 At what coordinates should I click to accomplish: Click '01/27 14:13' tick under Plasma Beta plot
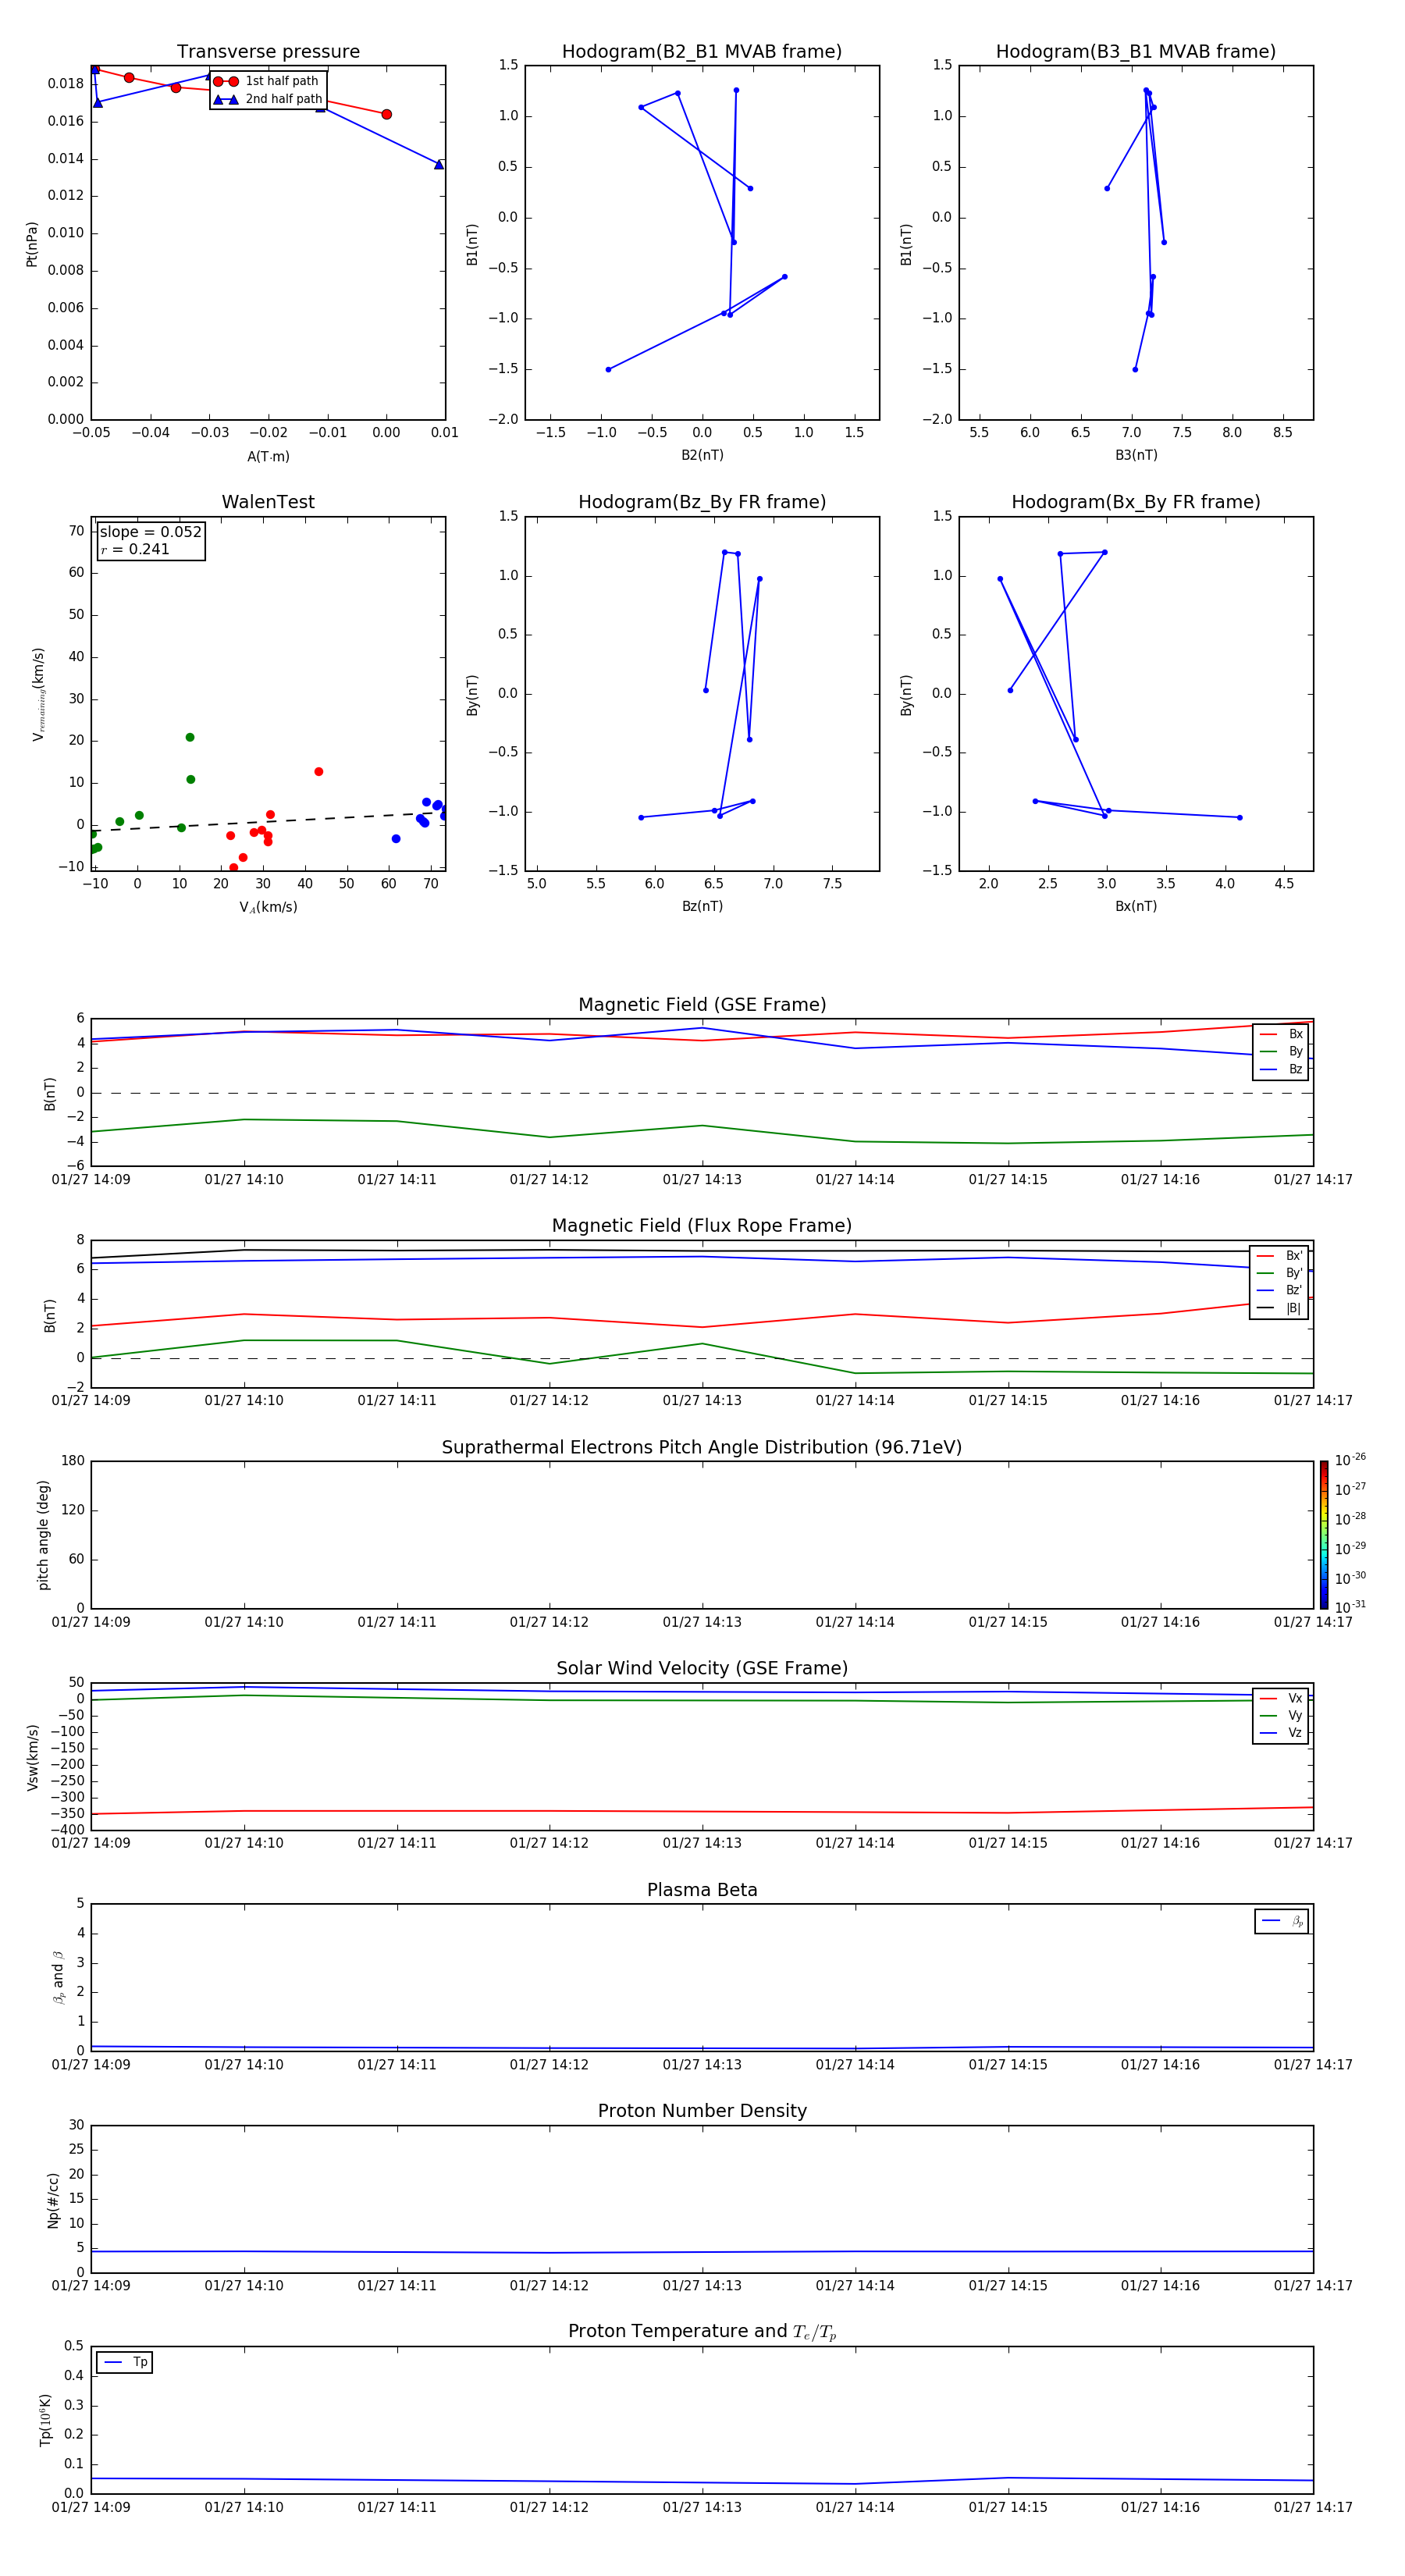tap(702, 2065)
